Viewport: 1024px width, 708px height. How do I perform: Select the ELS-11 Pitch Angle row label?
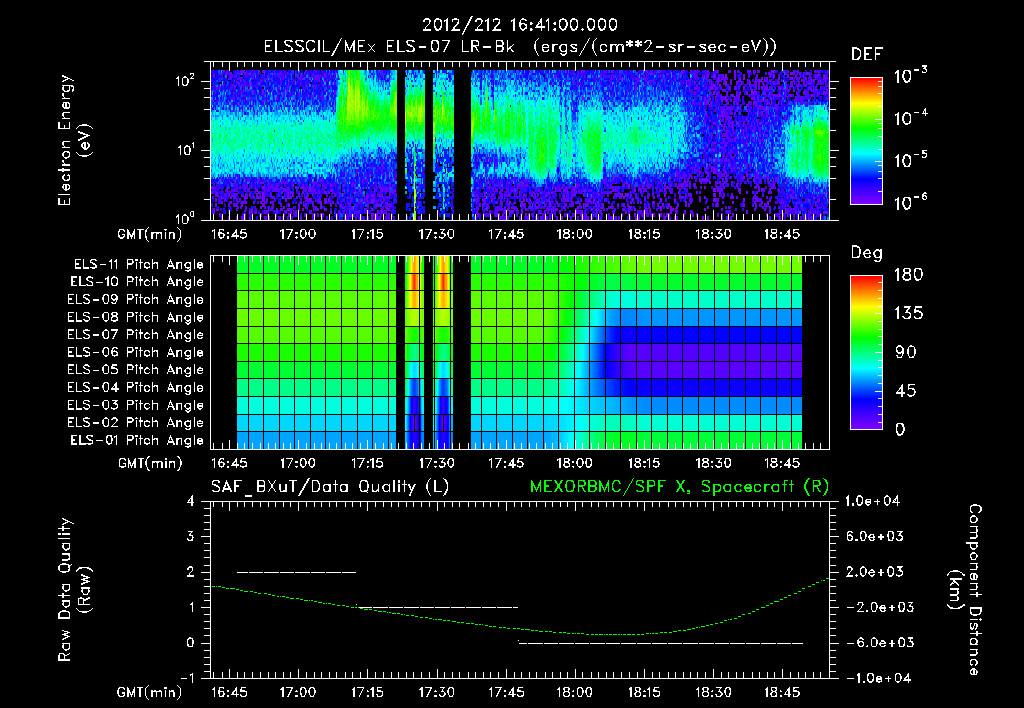138,265
